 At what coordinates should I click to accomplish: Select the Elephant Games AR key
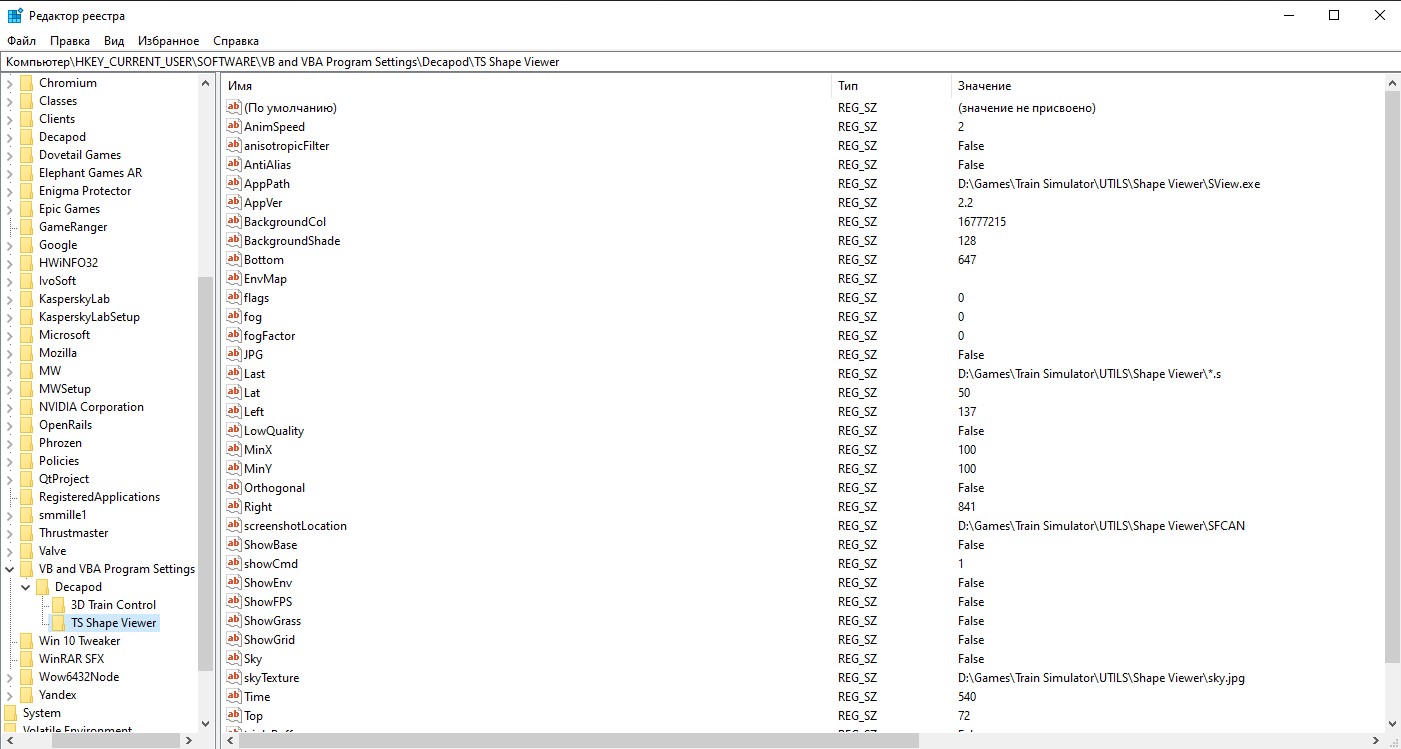91,173
